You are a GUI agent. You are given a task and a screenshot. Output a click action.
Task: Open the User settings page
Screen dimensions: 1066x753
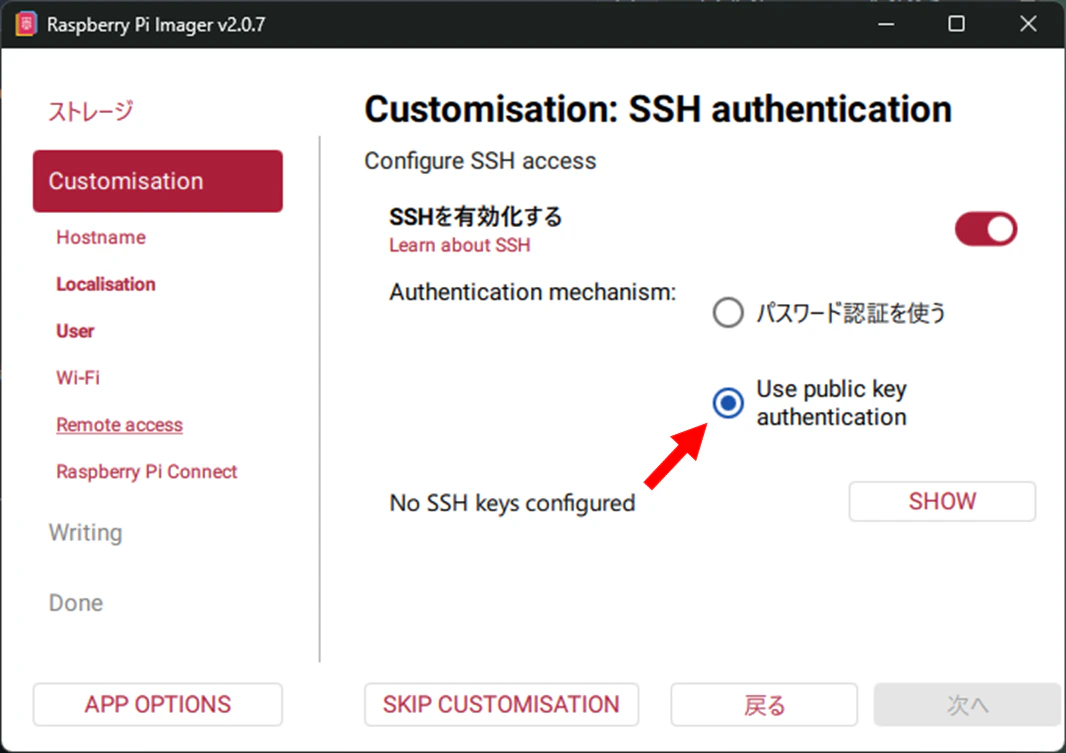pyautogui.click(x=75, y=331)
